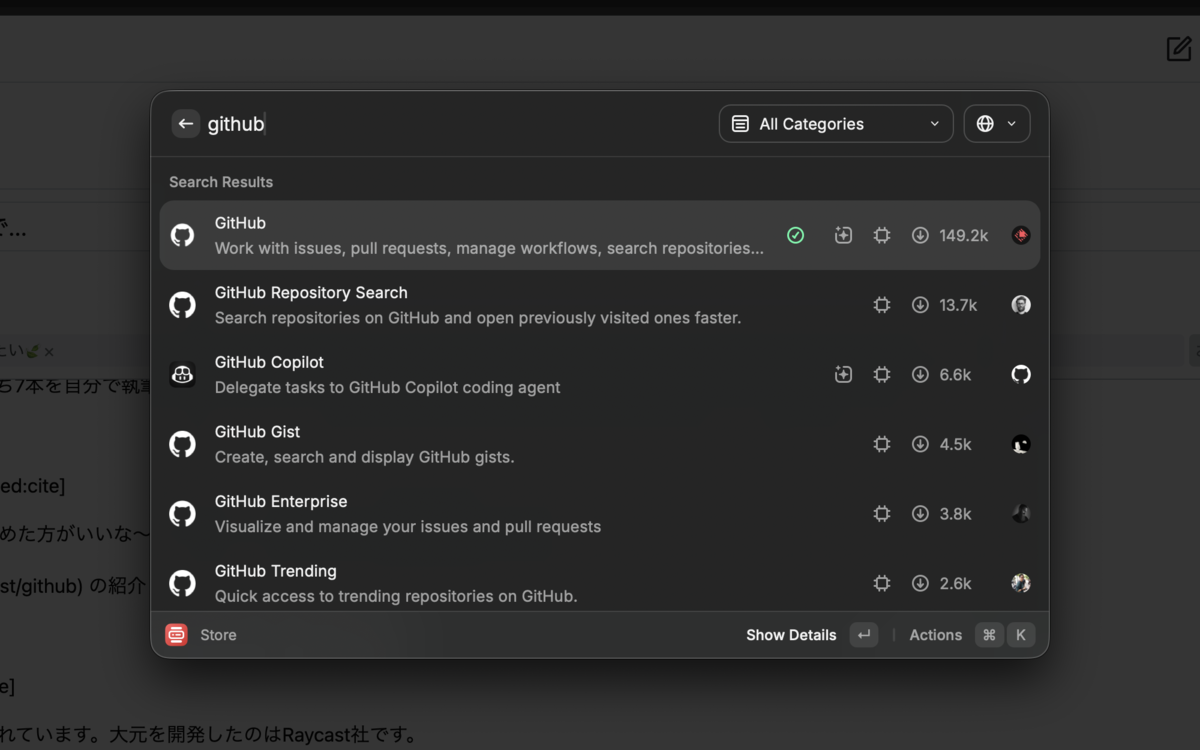Open the Actions menu in footer
Viewport: 1200px width, 750px height.
[x=935, y=635]
